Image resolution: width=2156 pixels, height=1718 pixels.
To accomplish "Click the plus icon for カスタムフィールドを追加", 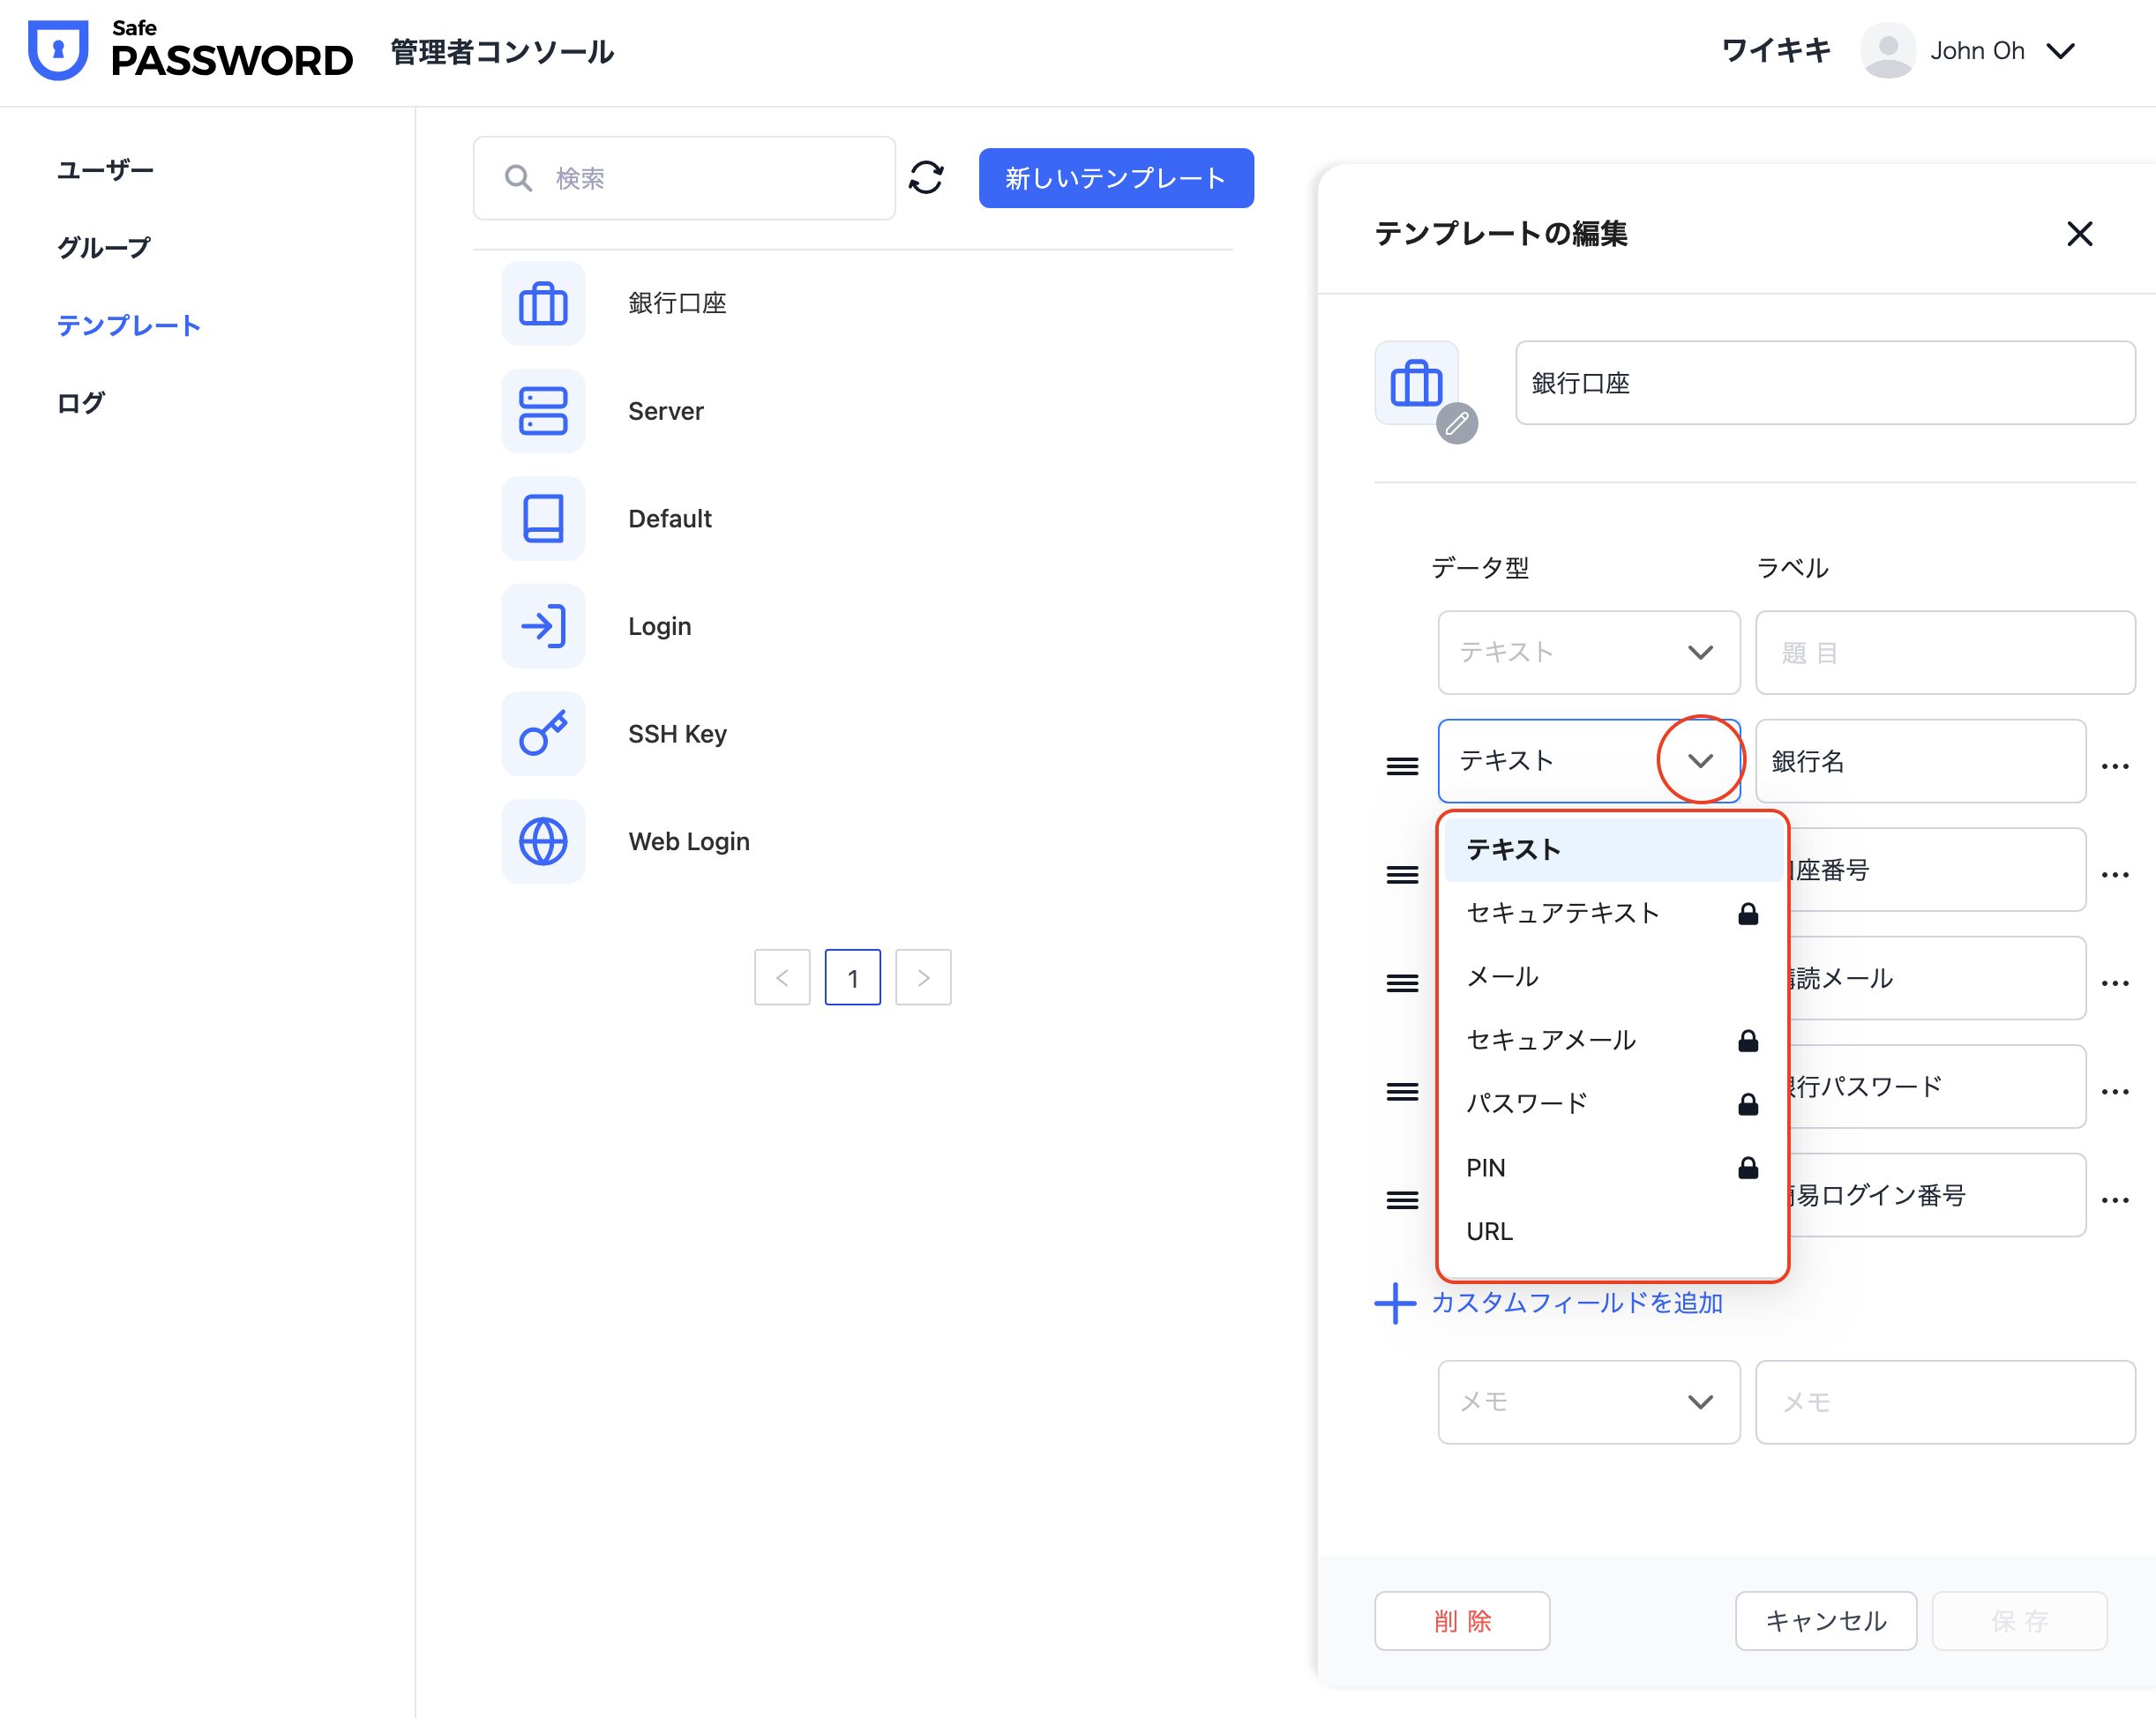I will [1394, 1303].
